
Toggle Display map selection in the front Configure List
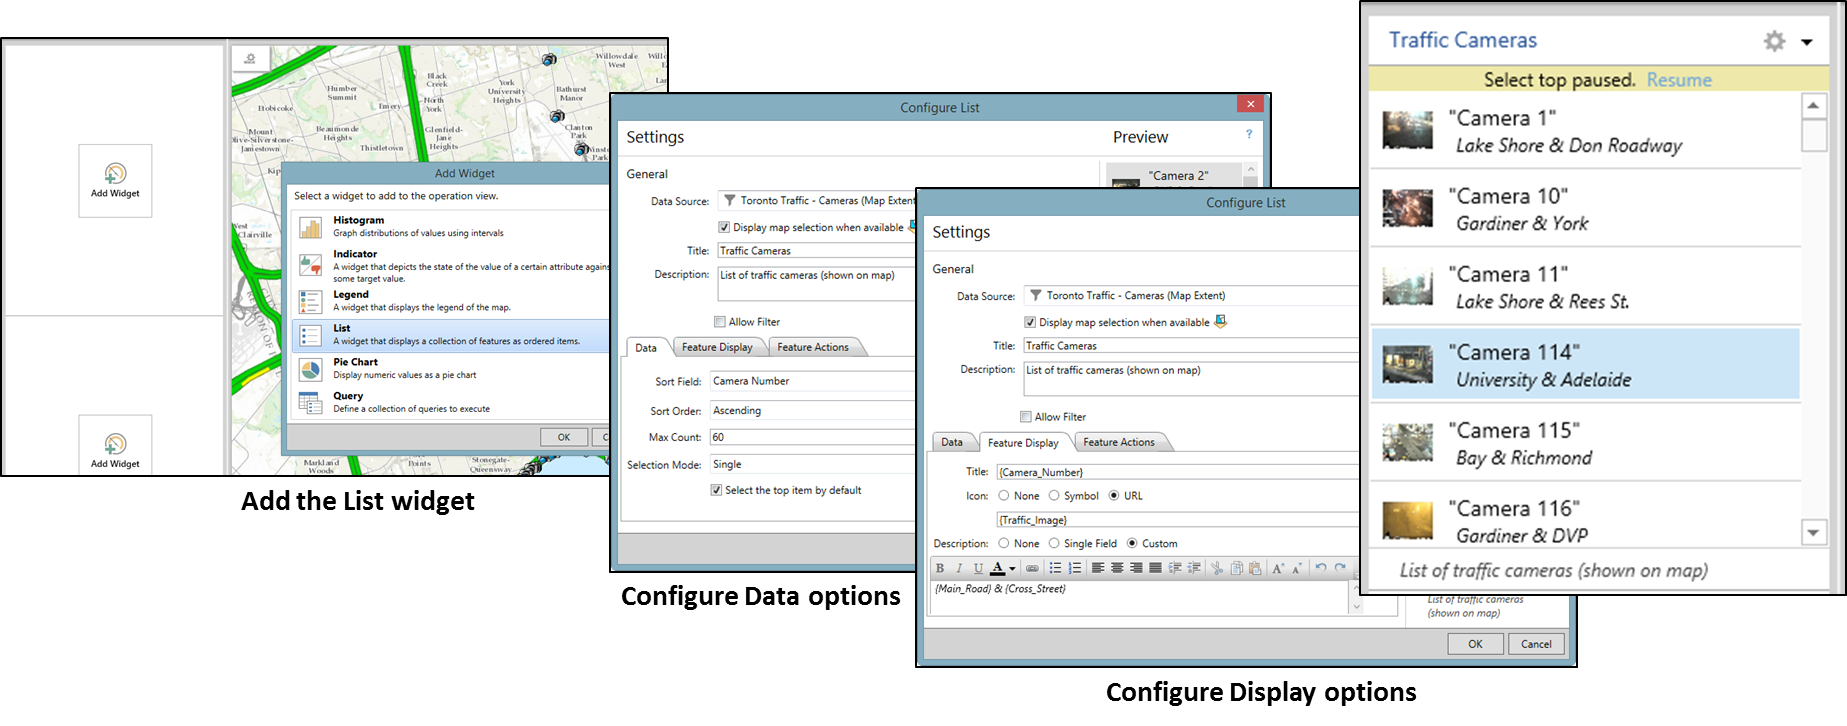(1030, 322)
